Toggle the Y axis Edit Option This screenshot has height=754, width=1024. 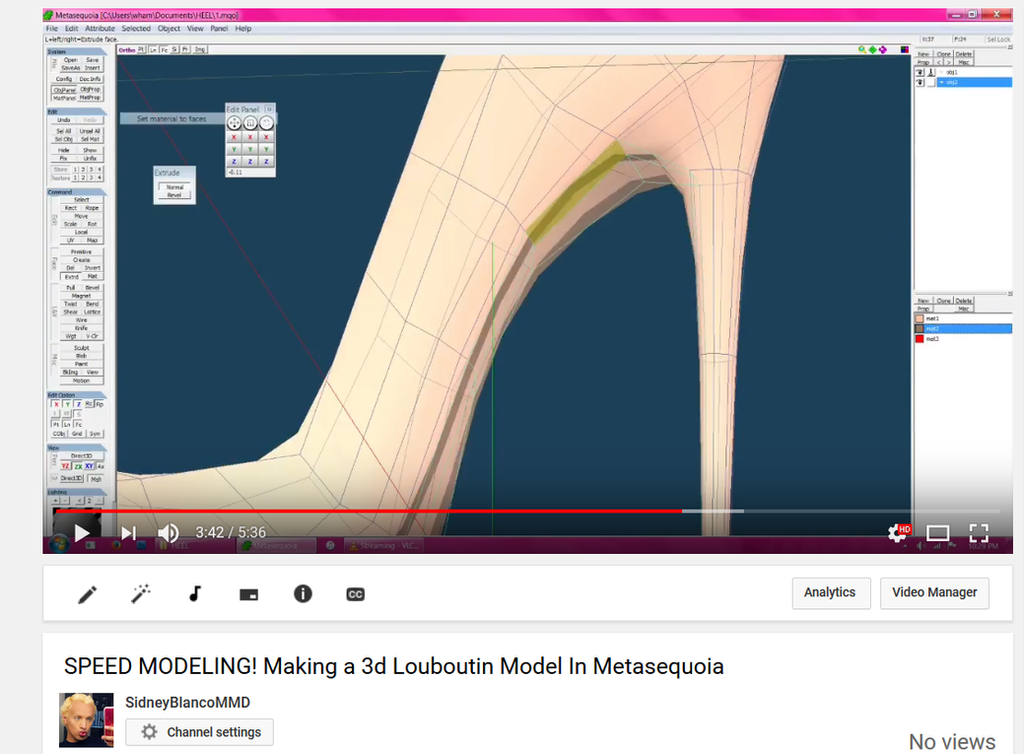click(x=67, y=404)
